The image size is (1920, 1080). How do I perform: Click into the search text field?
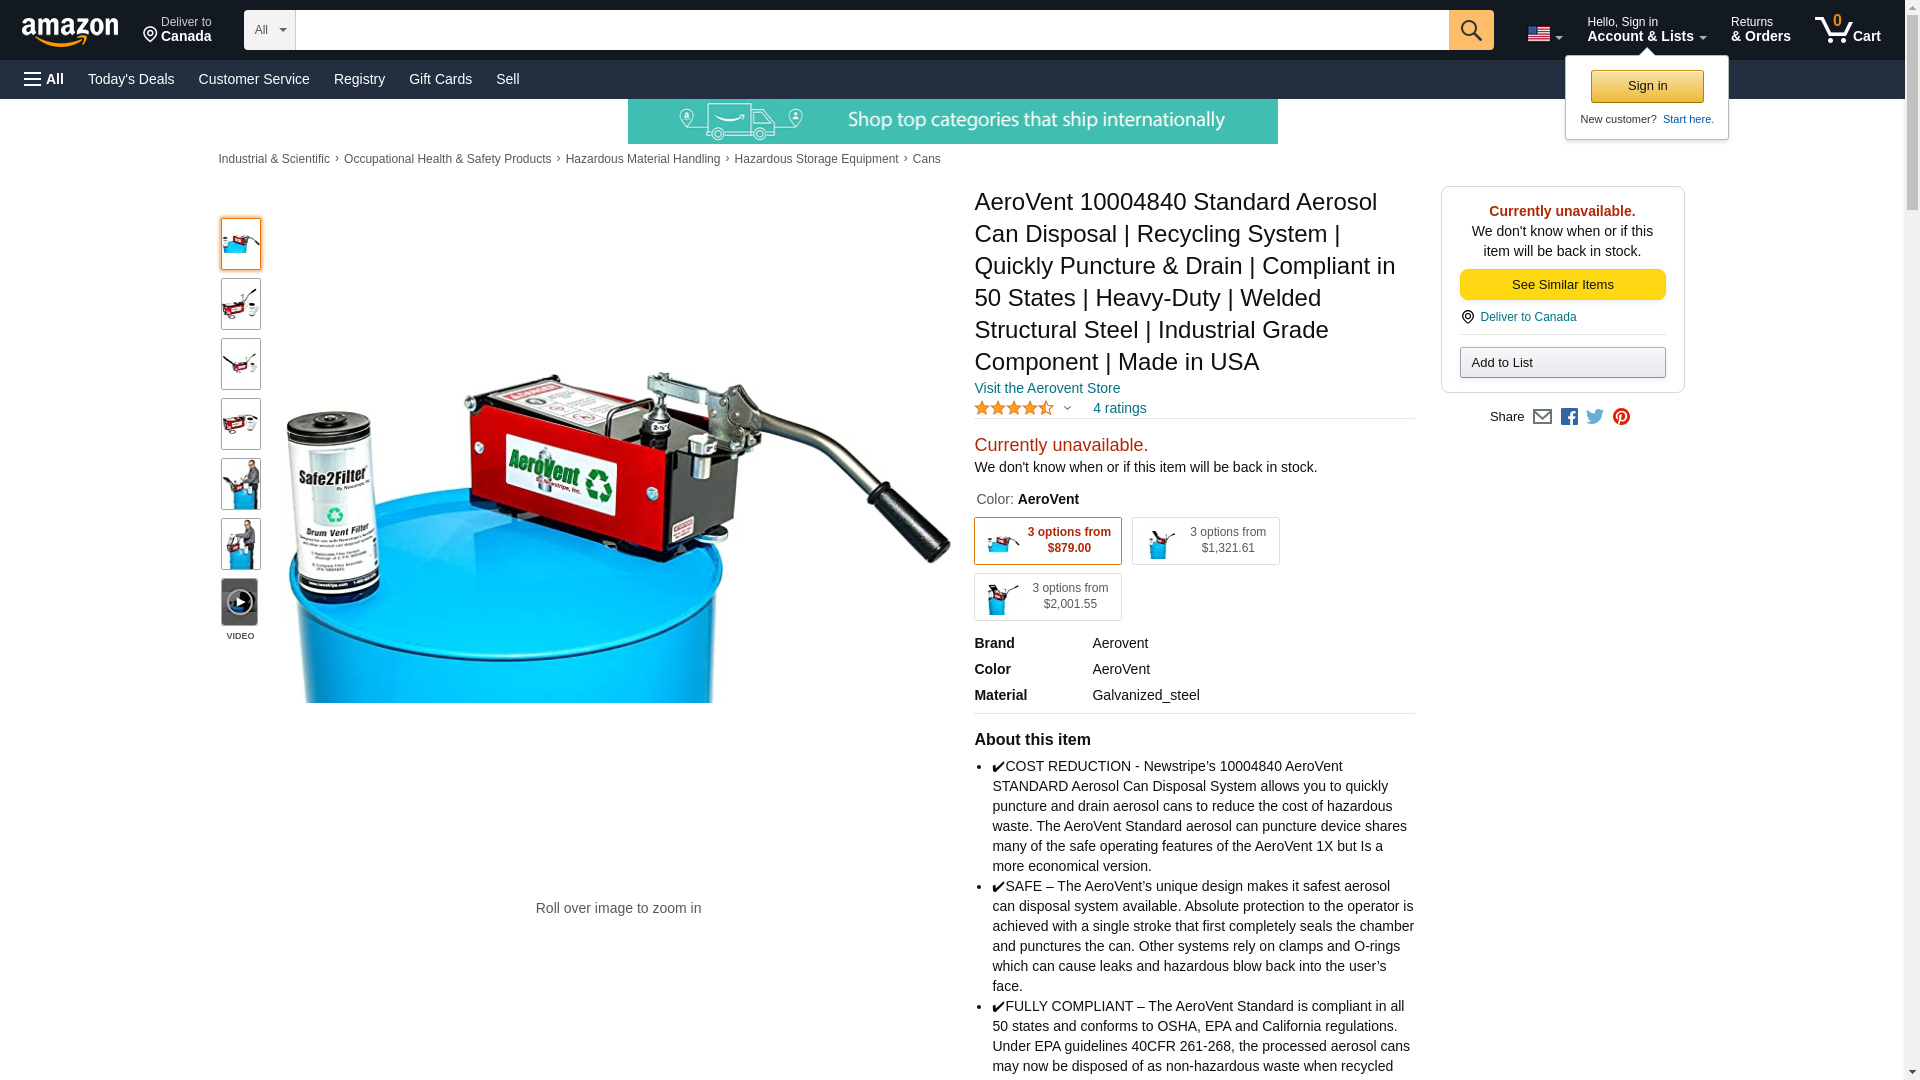(872, 30)
